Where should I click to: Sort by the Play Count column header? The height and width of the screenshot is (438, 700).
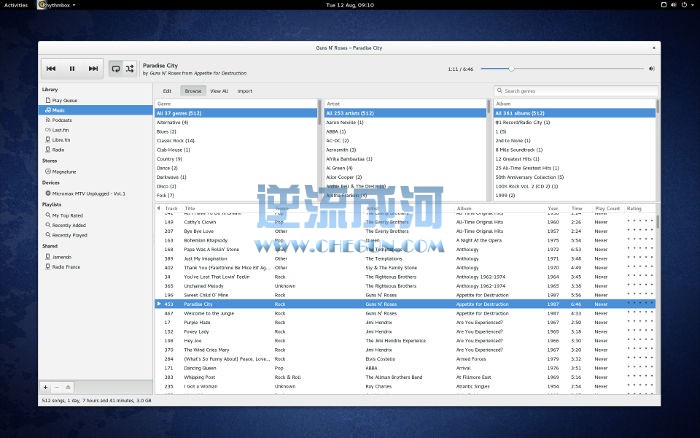tap(608, 209)
